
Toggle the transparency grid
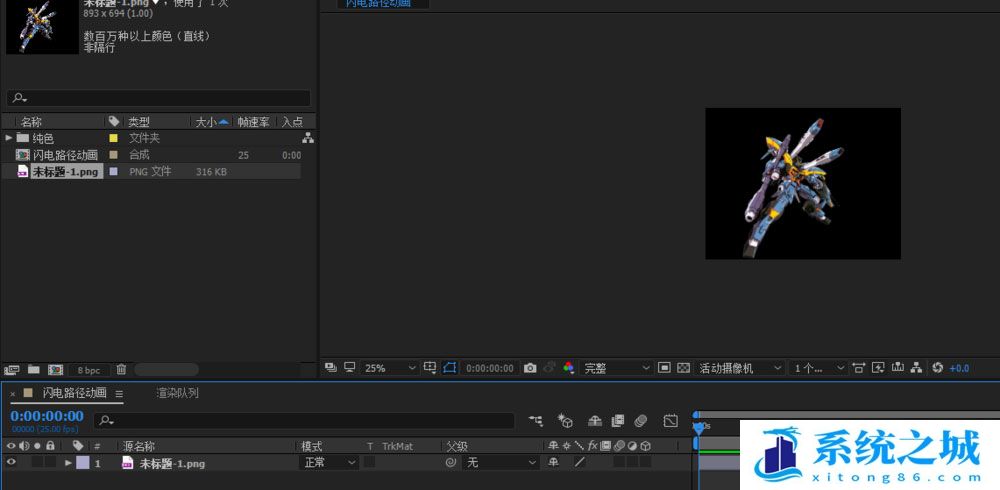point(683,368)
